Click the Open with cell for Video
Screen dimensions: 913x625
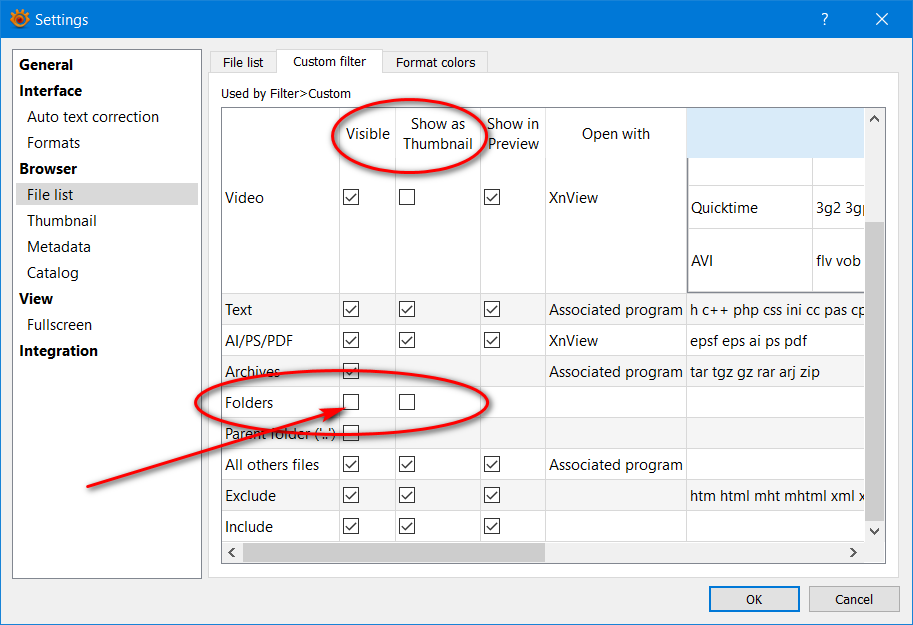coord(615,198)
